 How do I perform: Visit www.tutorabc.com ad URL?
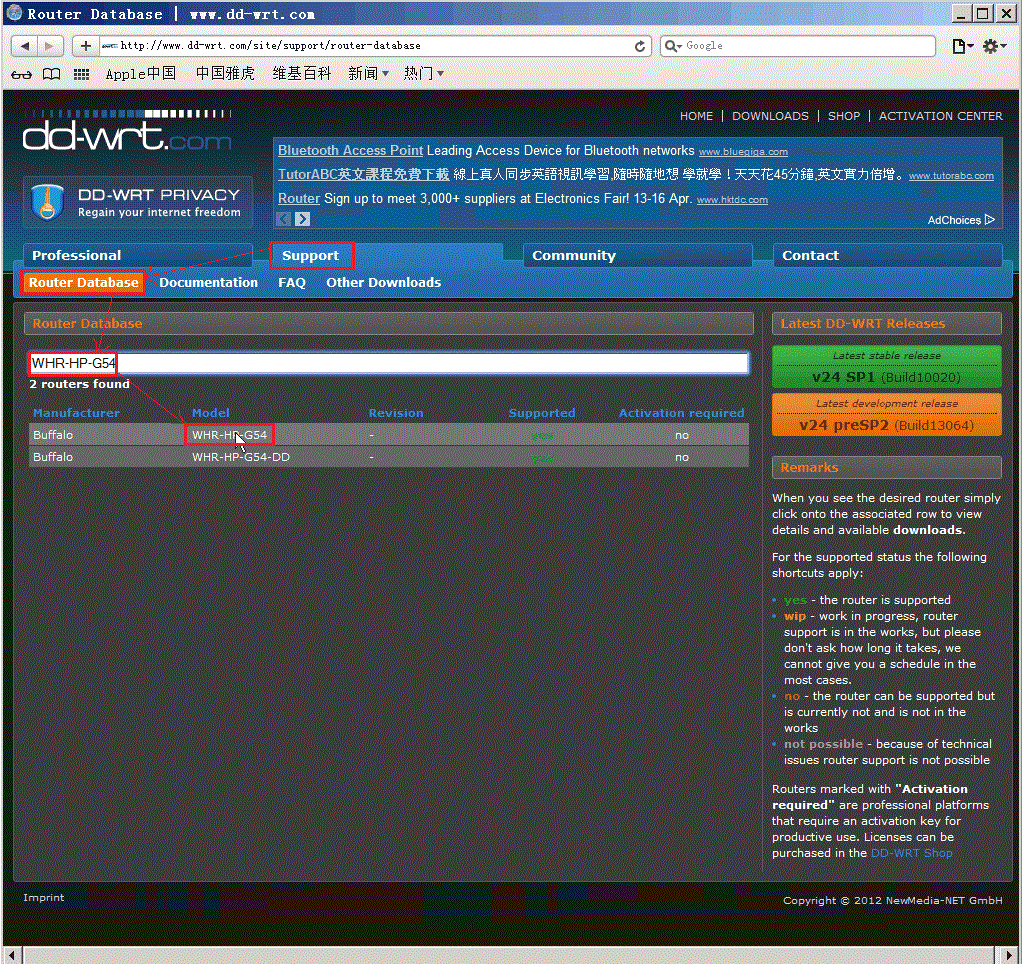(x=951, y=176)
